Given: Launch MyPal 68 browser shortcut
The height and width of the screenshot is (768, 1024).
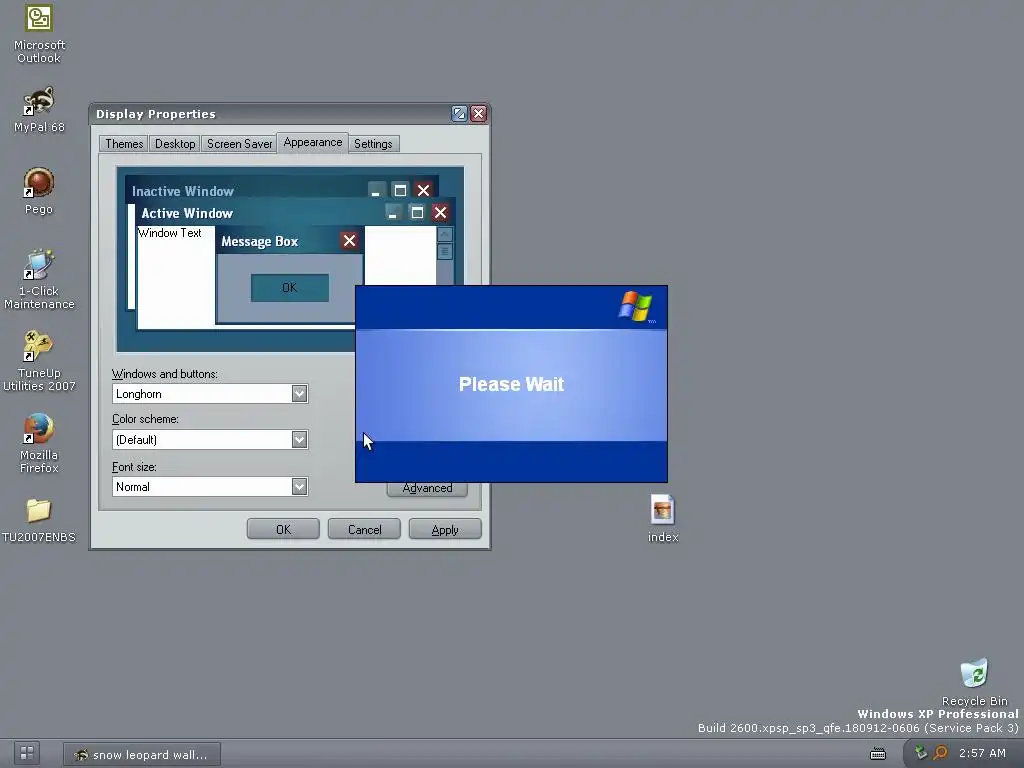Looking at the screenshot, I should coord(39,109).
